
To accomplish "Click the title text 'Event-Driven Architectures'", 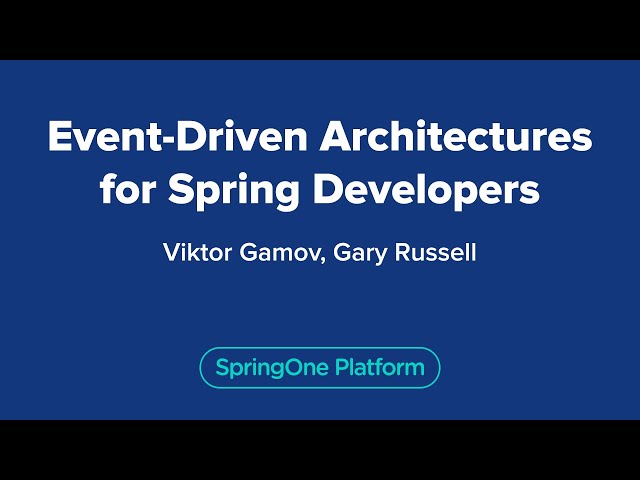I will coord(320,137).
